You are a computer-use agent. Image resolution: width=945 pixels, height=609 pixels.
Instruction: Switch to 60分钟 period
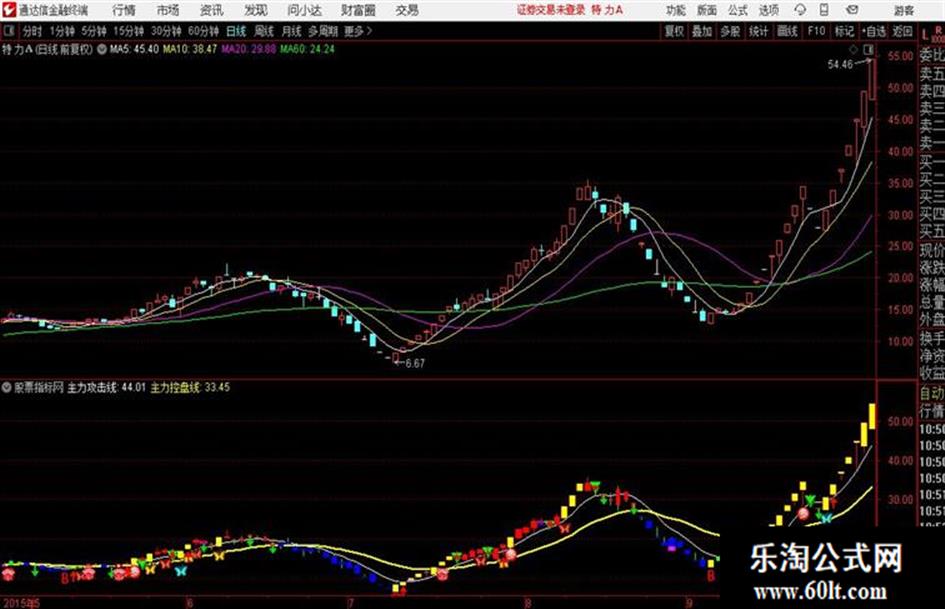[x=204, y=31]
